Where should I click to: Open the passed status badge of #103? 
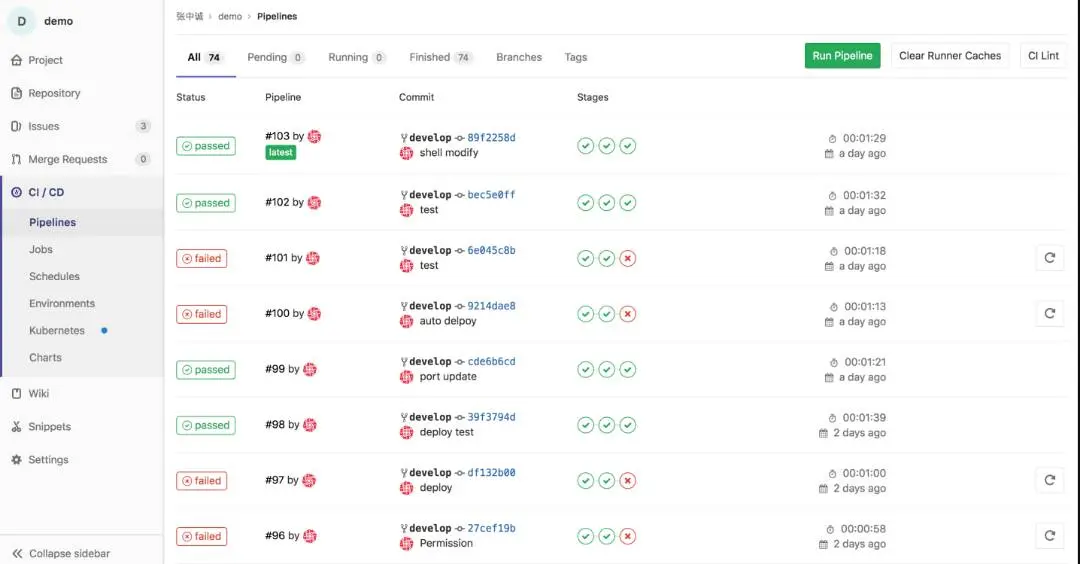pyautogui.click(x=206, y=146)
